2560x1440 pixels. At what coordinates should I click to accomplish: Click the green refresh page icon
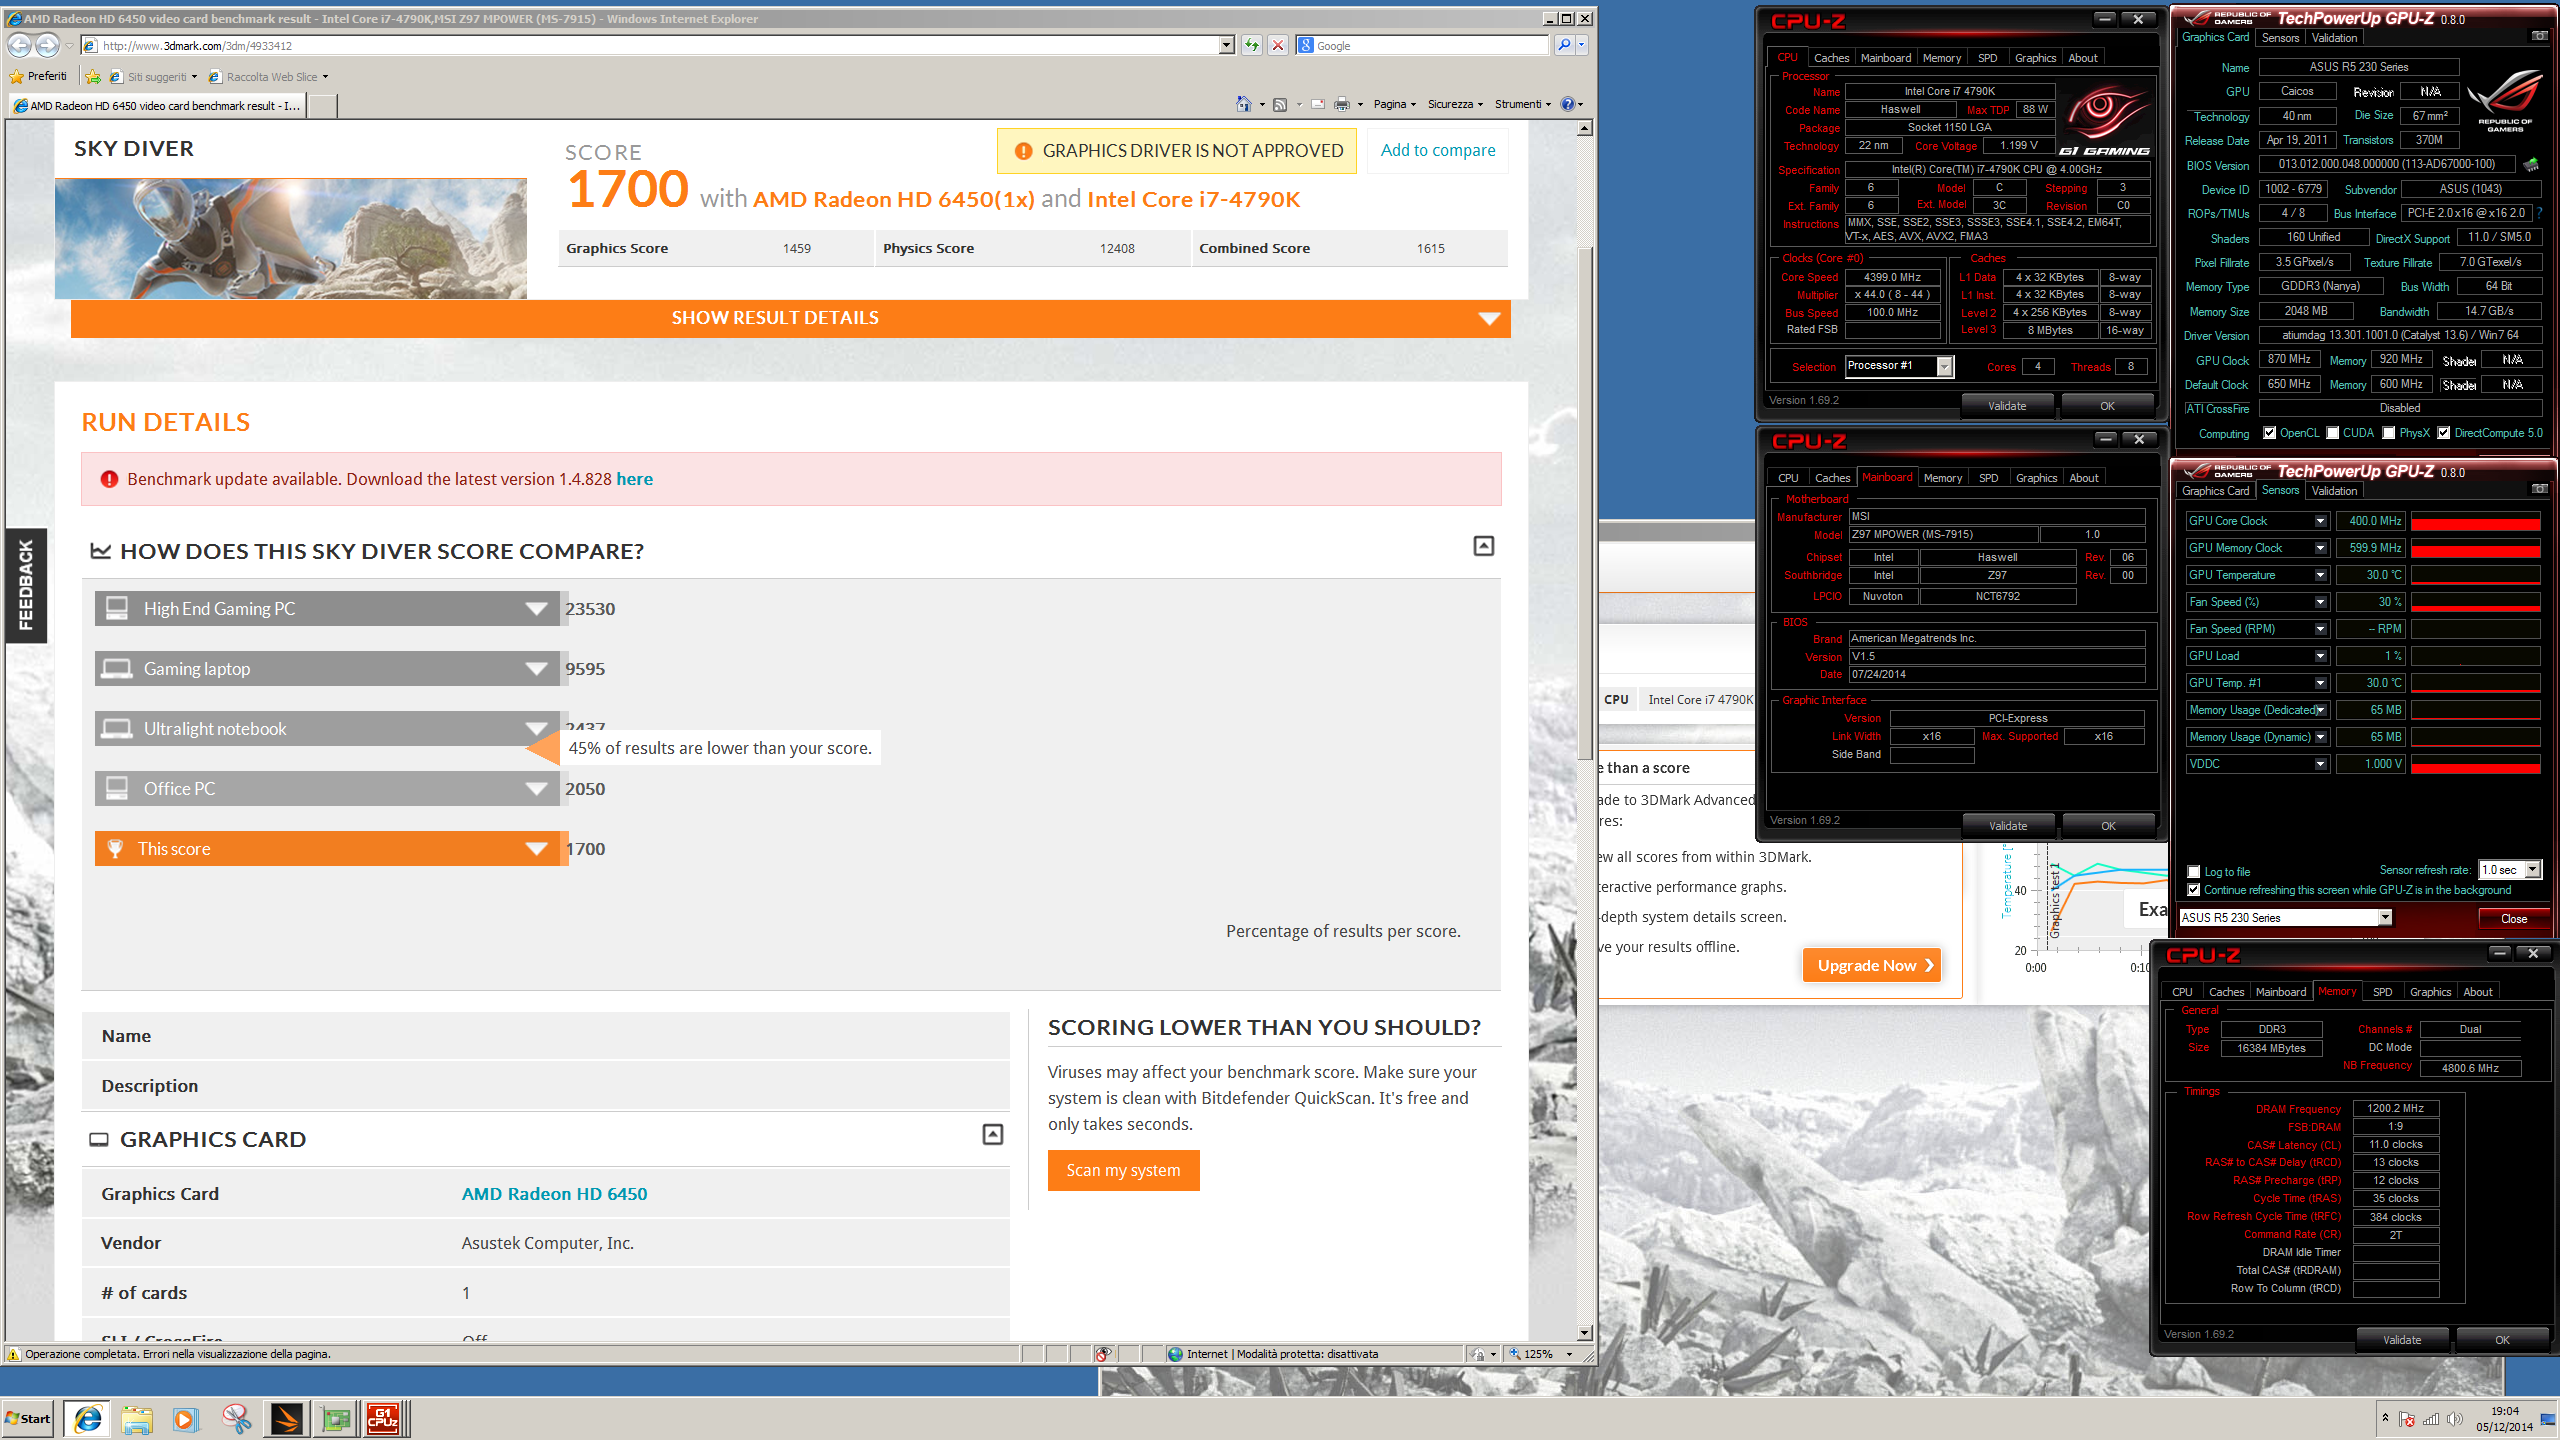tap(1251, 45)
